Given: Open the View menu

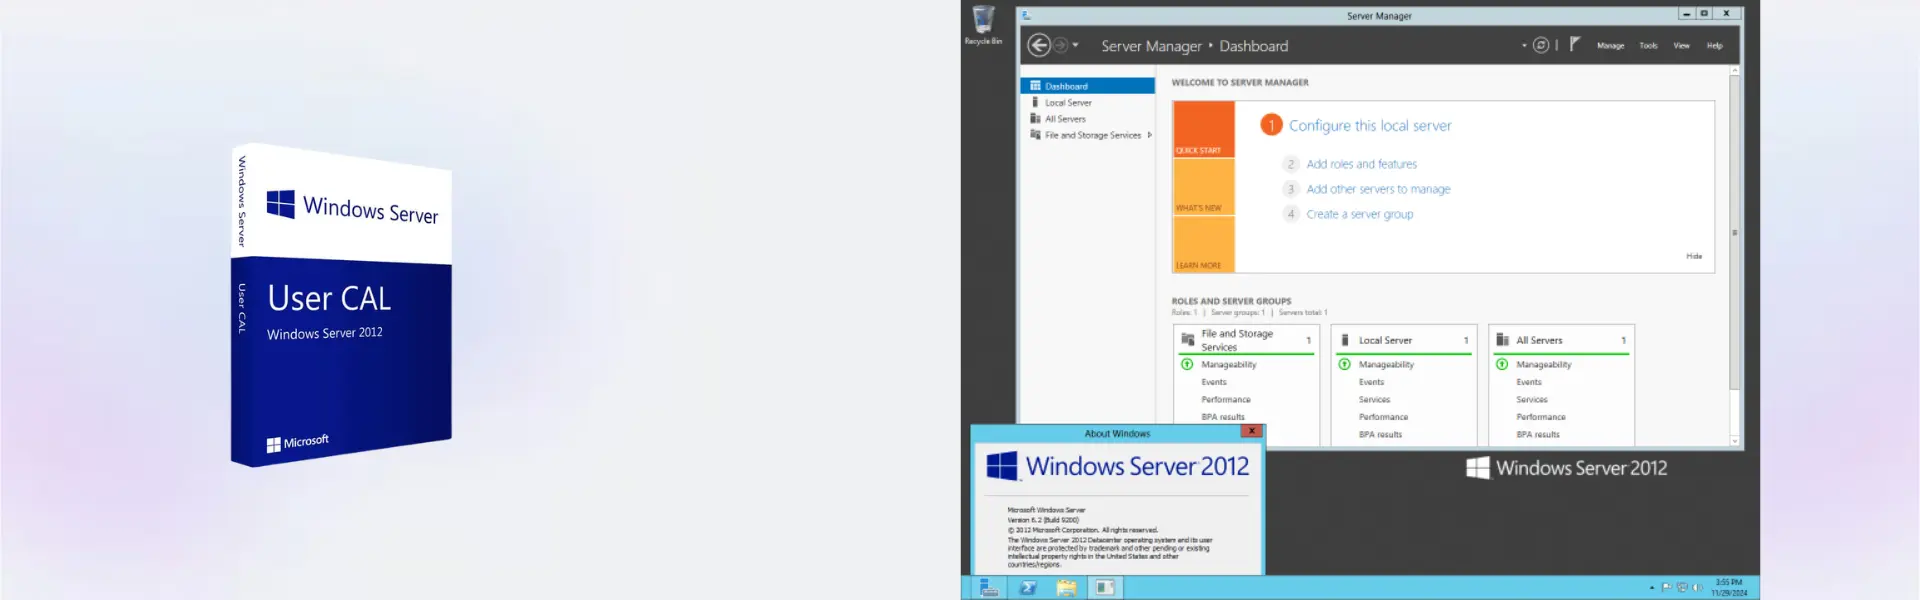Looking at the screenshot, I should [1682, 46].
